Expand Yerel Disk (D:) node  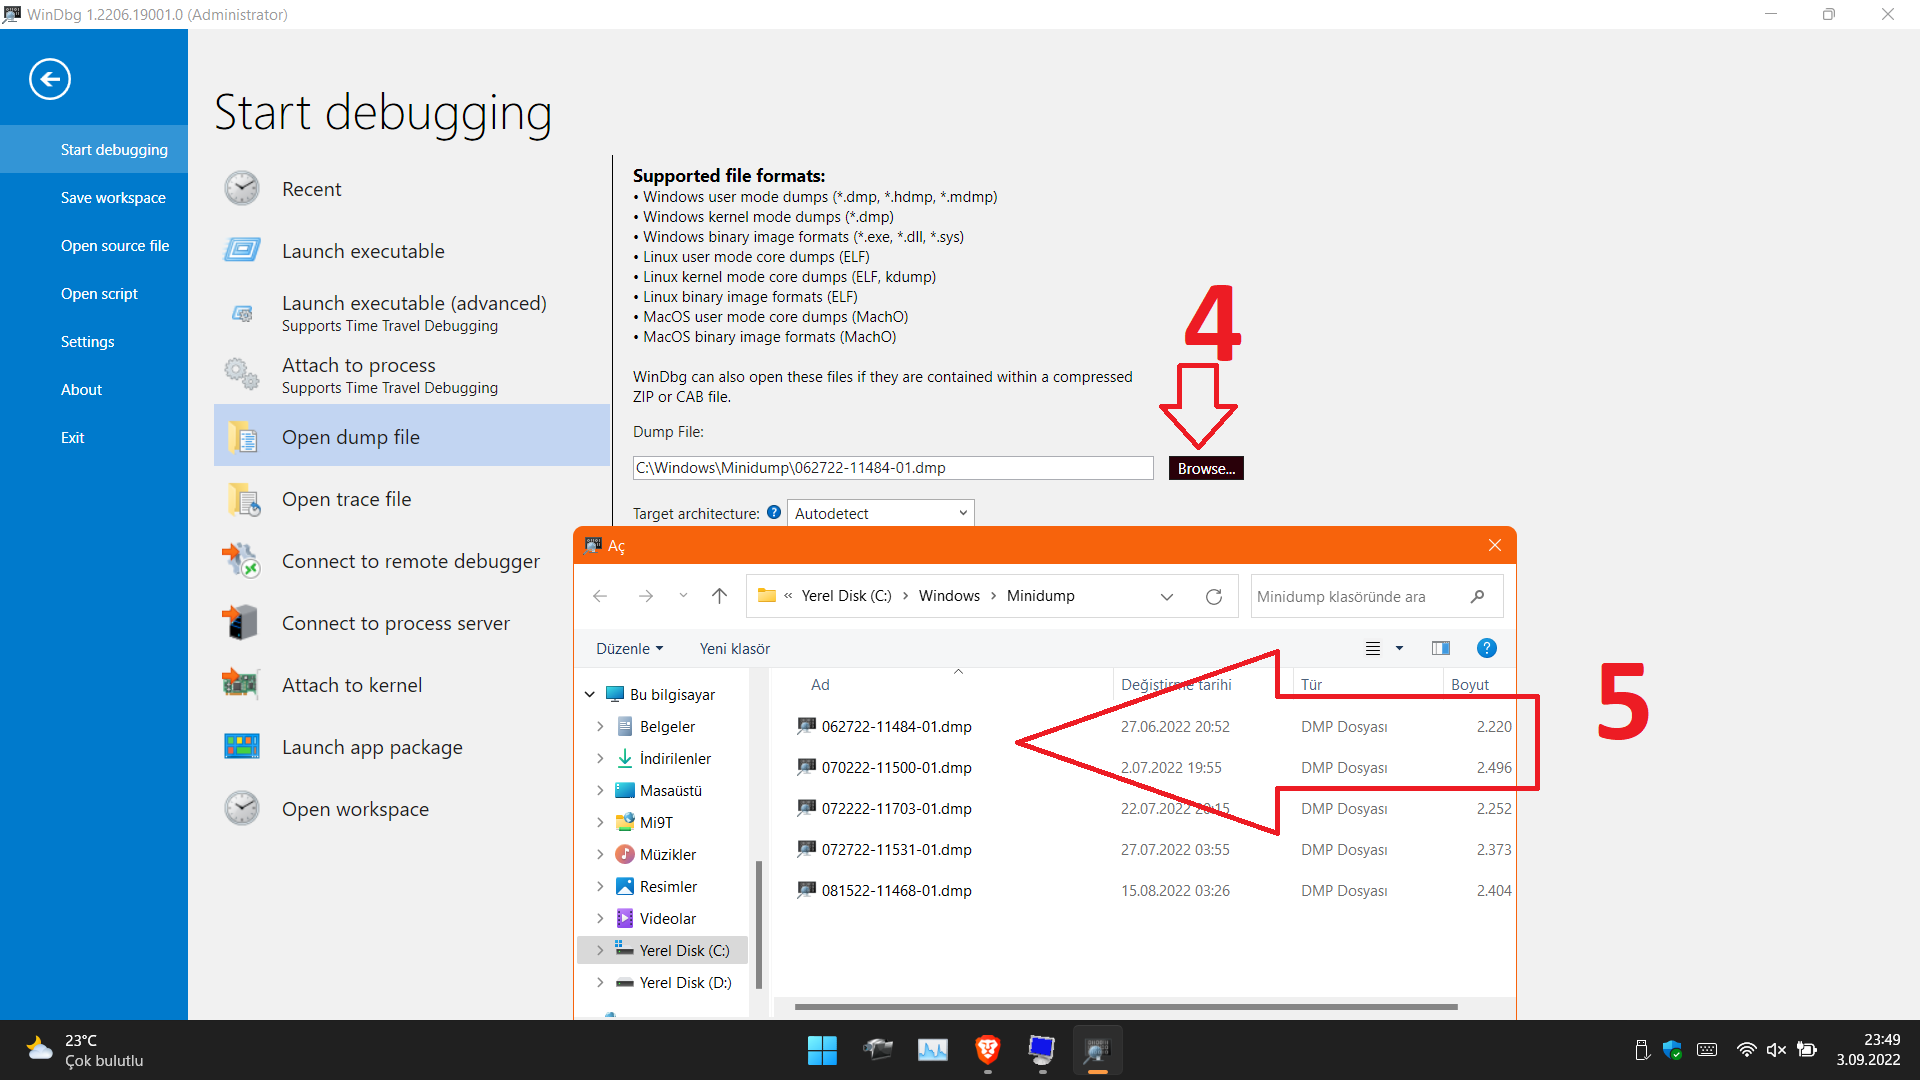click(600, 982)
